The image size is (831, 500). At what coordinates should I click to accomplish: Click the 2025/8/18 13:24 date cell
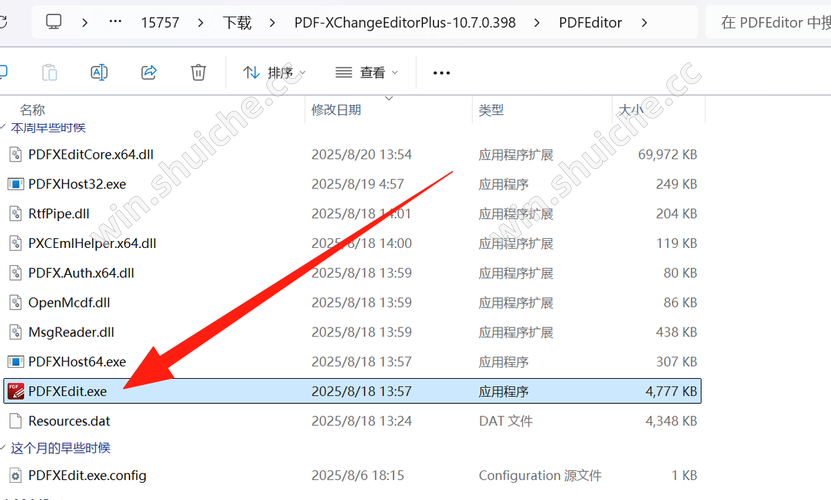(361, 421)
